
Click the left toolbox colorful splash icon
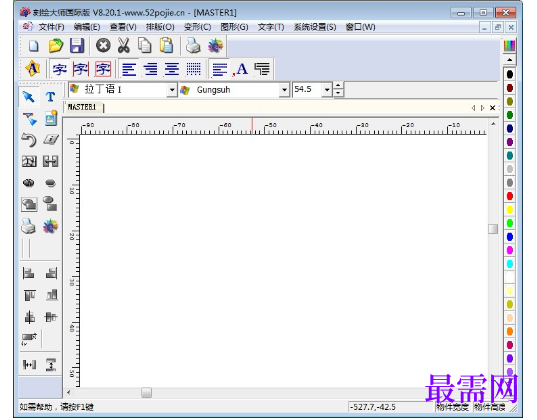point(50,226)
